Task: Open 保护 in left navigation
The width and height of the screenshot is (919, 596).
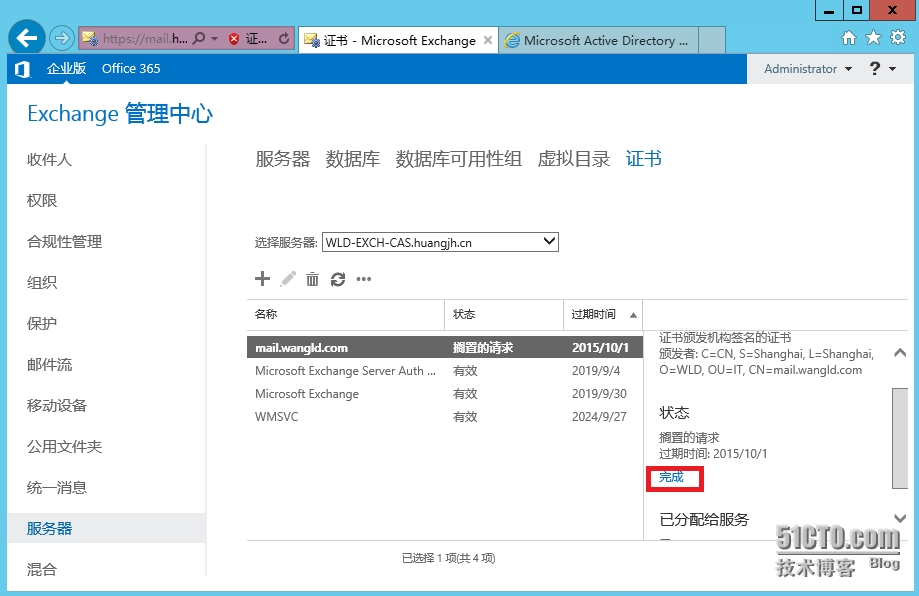Action: (42, 323)
